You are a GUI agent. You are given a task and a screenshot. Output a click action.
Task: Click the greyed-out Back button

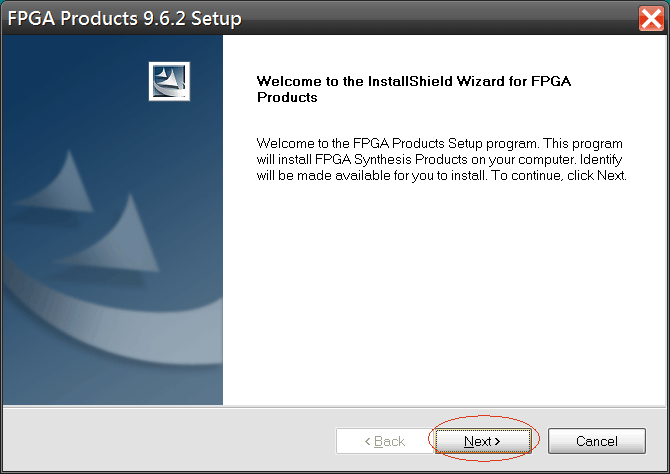pos(384,441)
